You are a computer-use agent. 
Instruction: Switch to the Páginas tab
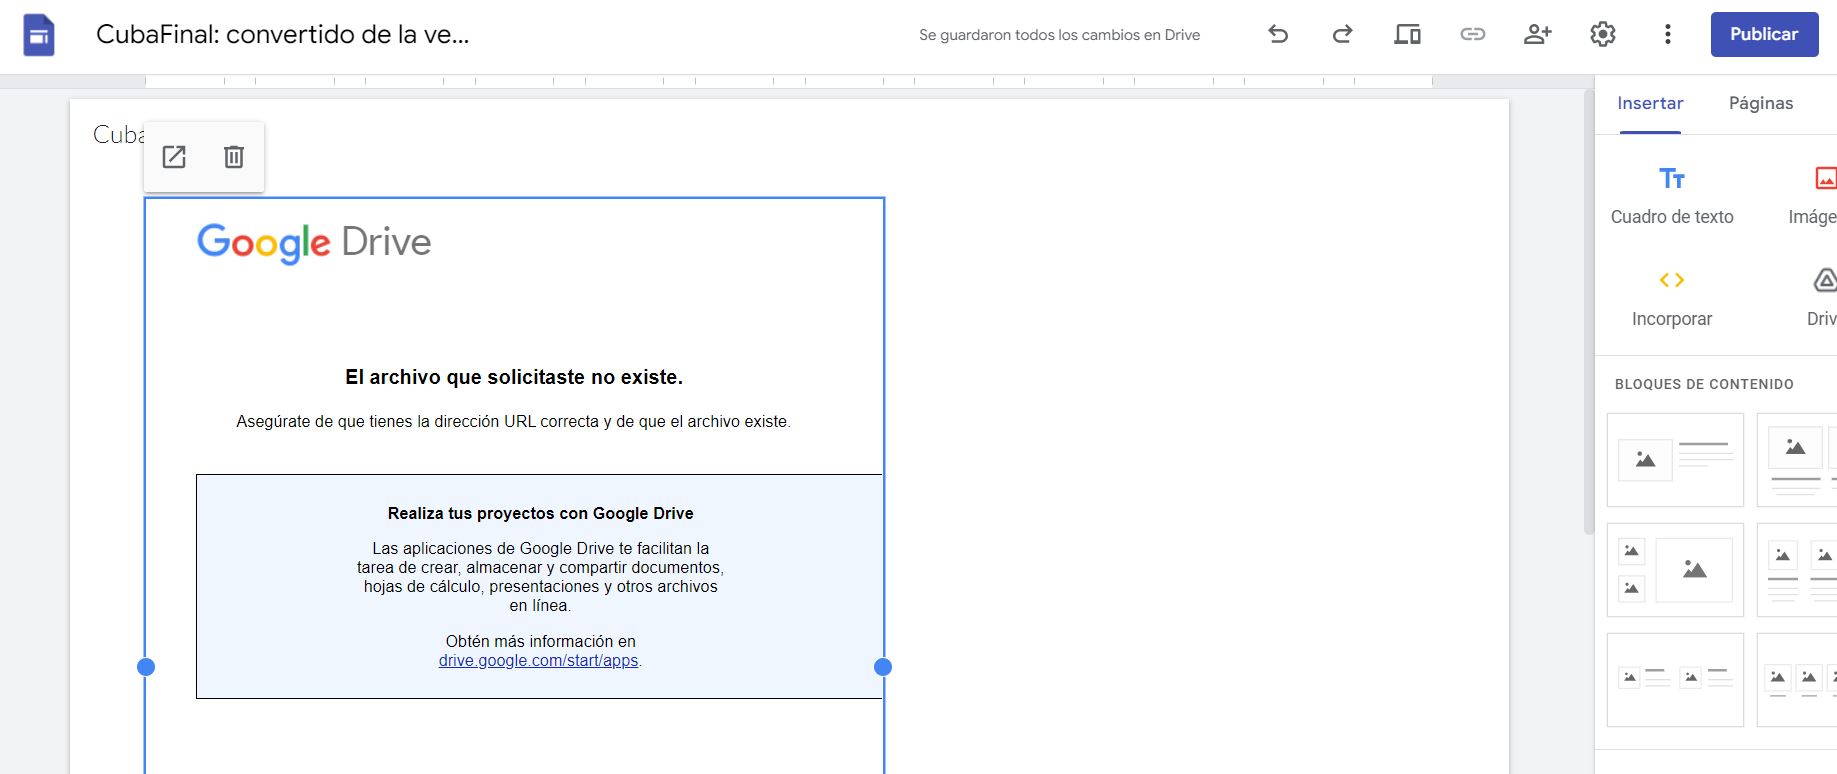(x=1760, y=103)
